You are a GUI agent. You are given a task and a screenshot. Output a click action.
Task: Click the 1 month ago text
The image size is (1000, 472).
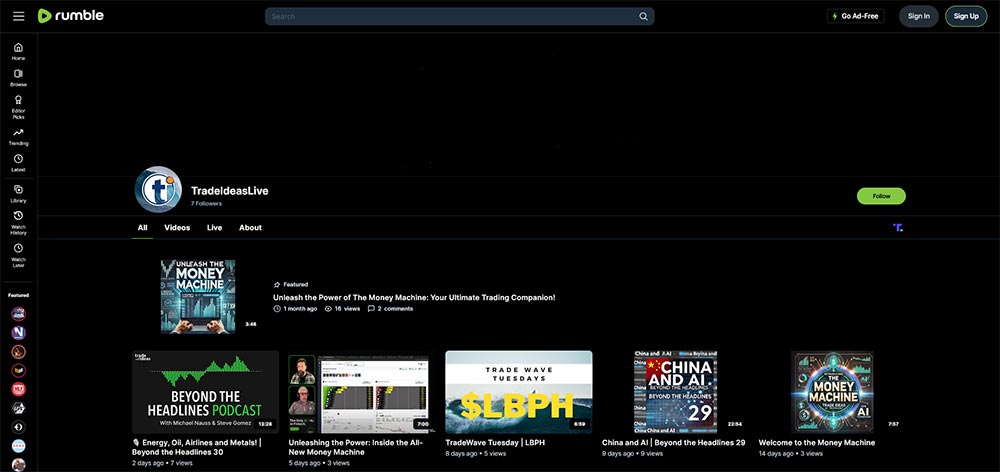pyautogui.click(x=299, y=309)
